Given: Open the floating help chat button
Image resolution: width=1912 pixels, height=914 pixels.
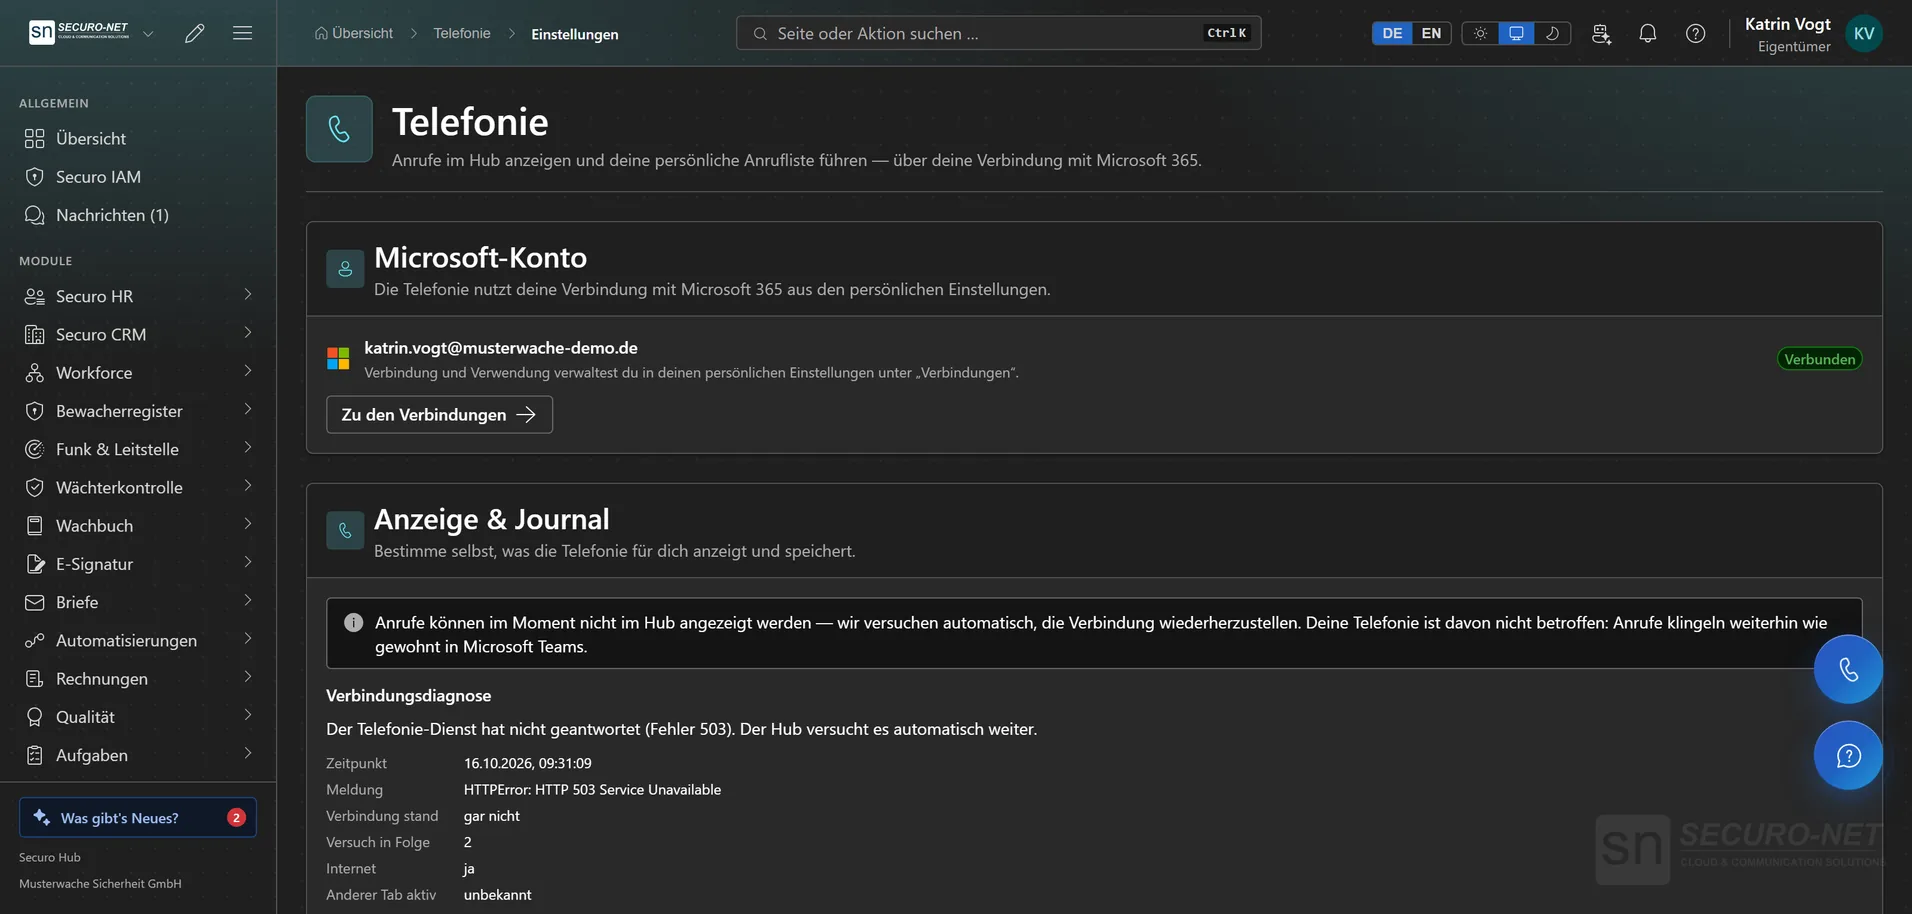Looking at the screenshot, I should point(1848,755).
